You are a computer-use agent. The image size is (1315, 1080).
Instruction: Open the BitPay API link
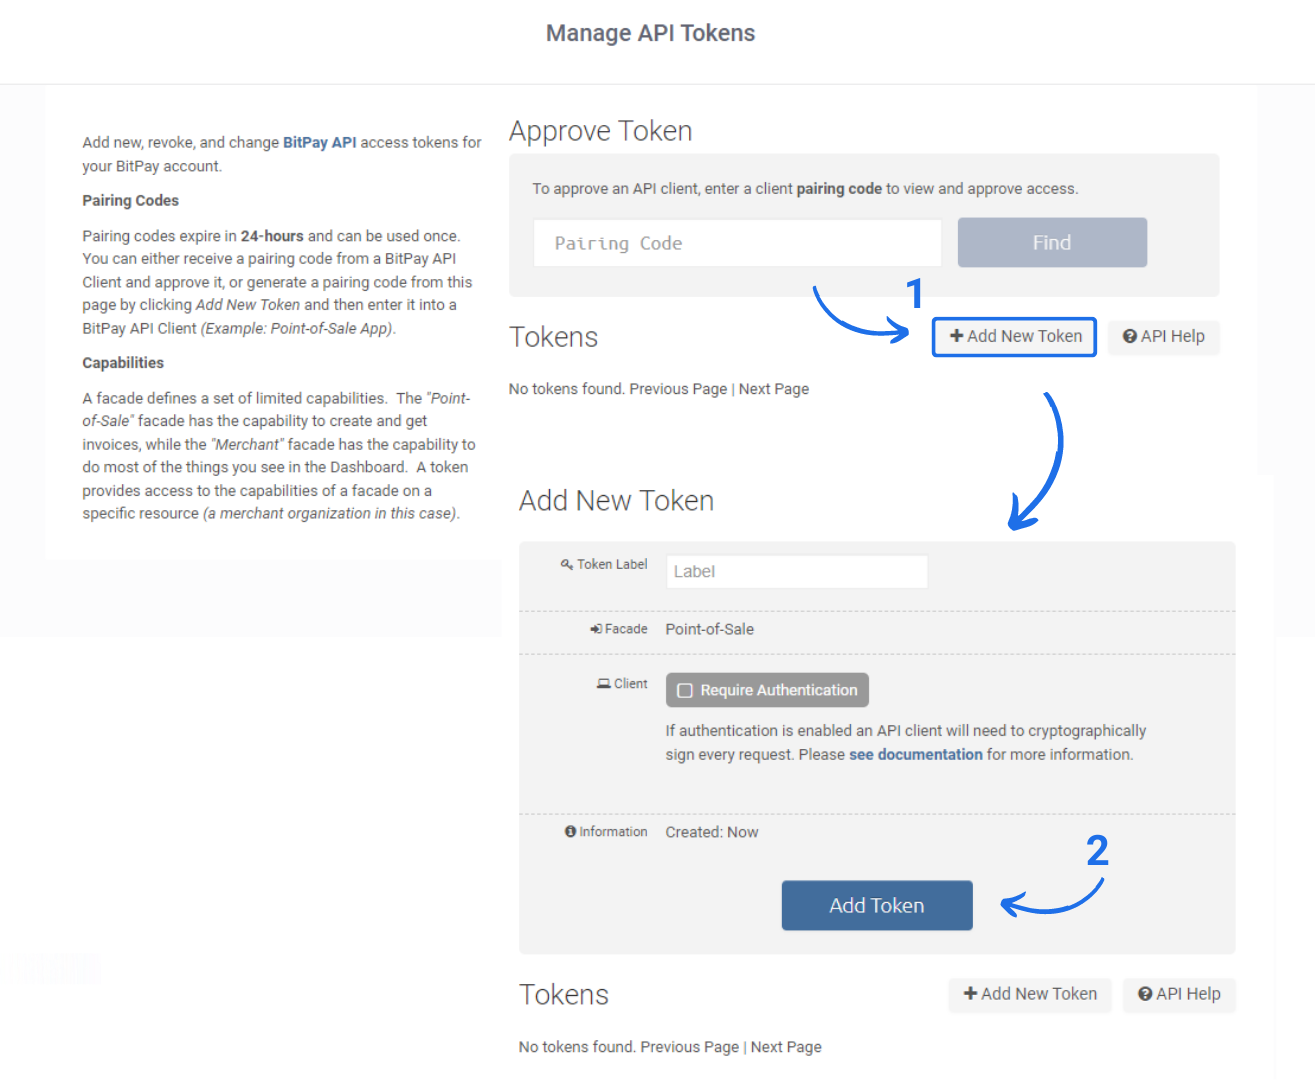320,143
